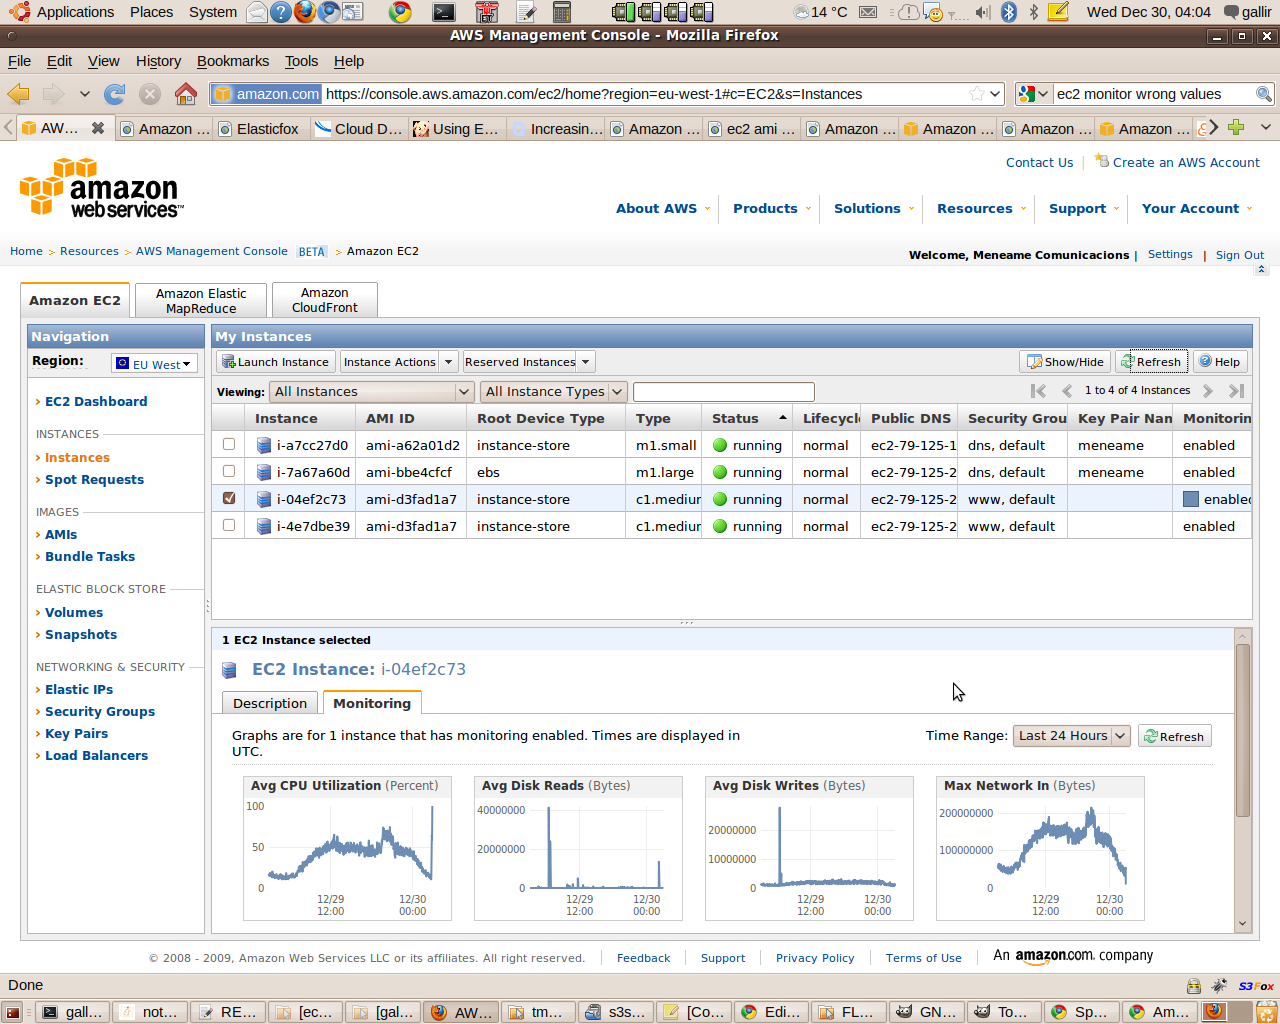Click the Show/Hide columns button

coord(1065,362)
